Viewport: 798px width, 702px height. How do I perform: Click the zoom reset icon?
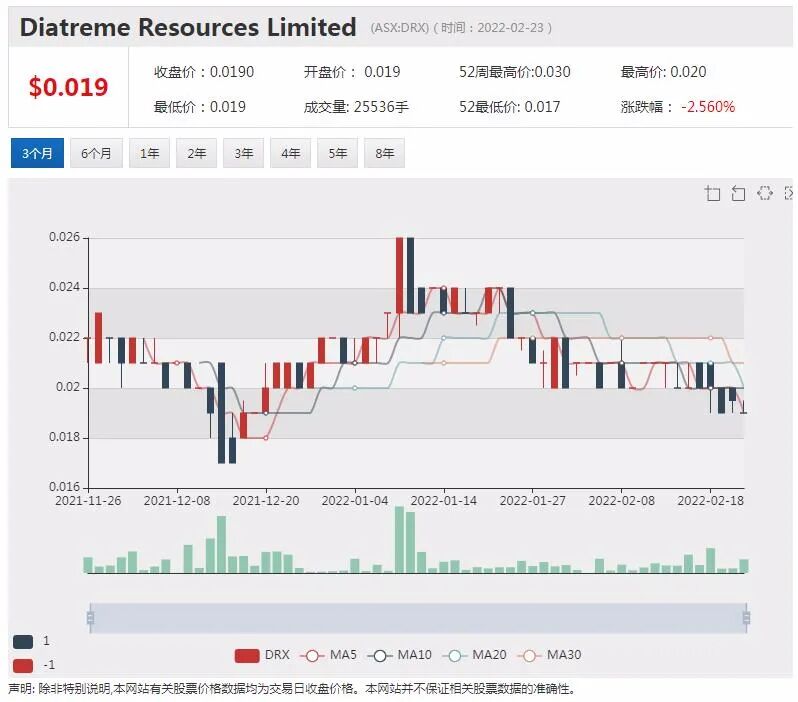tap(738, 193)
